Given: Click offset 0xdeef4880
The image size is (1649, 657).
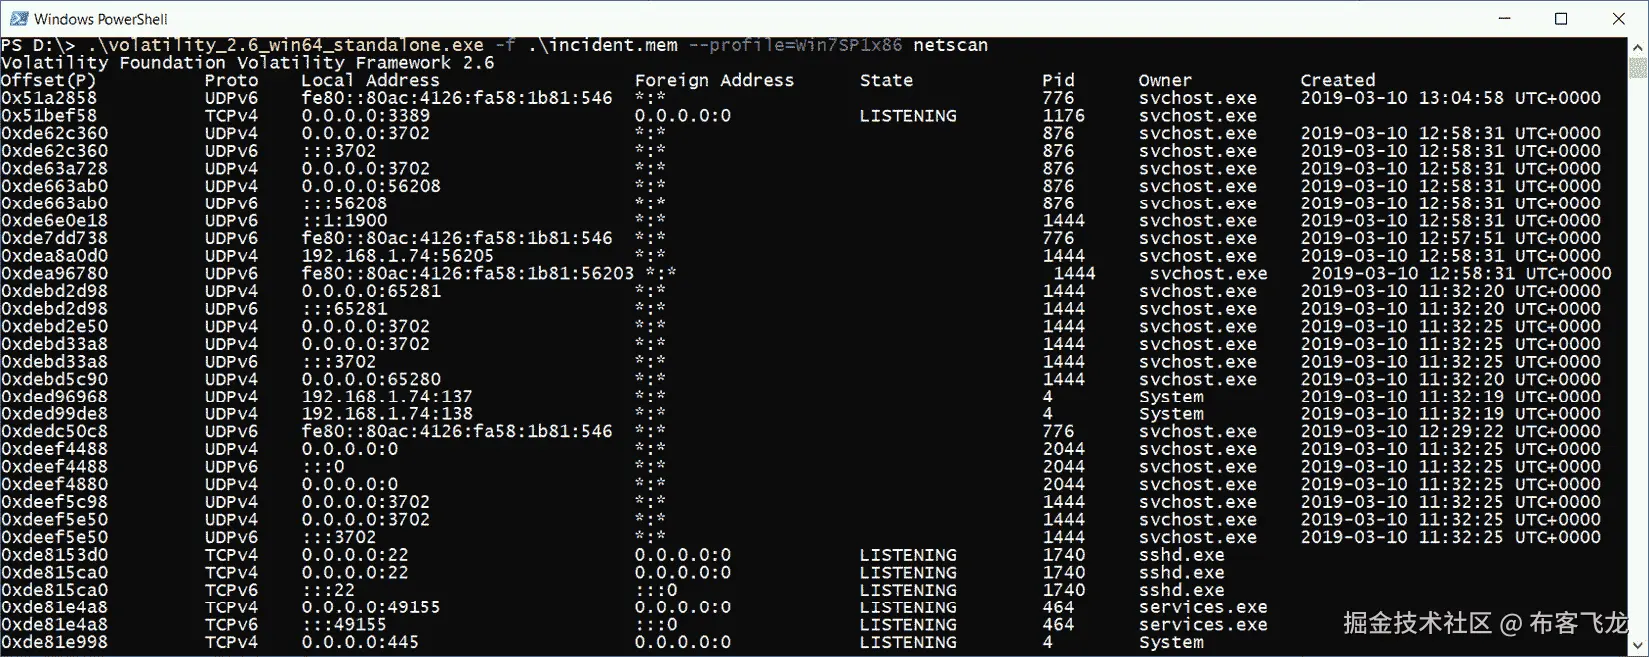Looking at the screenshot, I should 54,484.
